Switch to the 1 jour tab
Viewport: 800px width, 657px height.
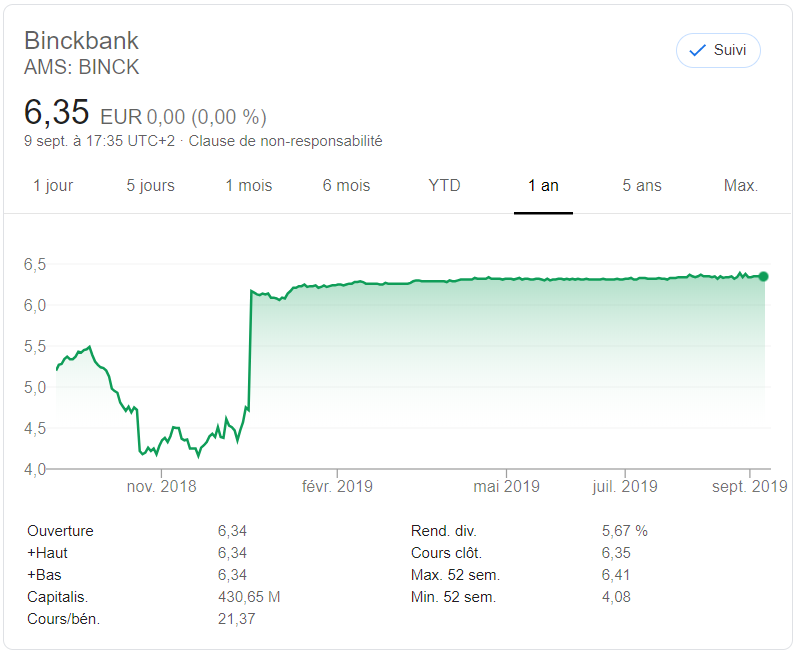pos(53,186)
